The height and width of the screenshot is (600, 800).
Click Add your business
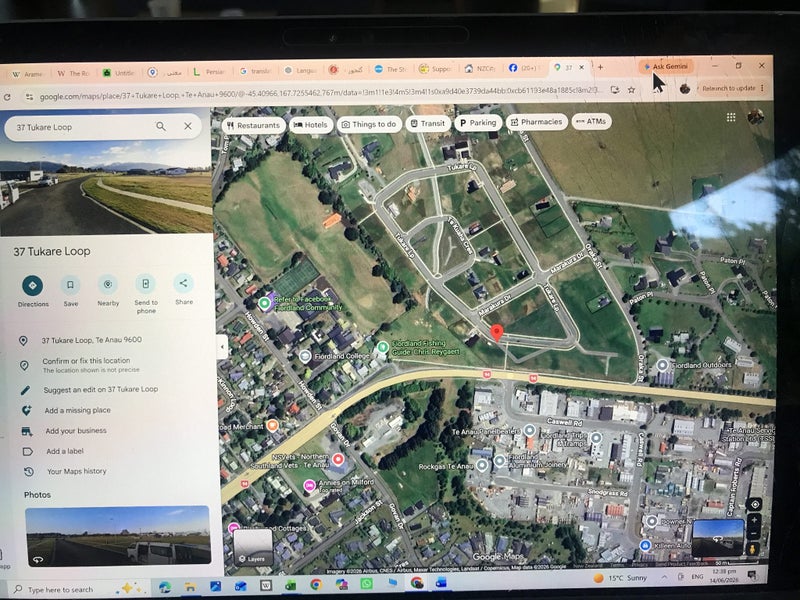76,431
